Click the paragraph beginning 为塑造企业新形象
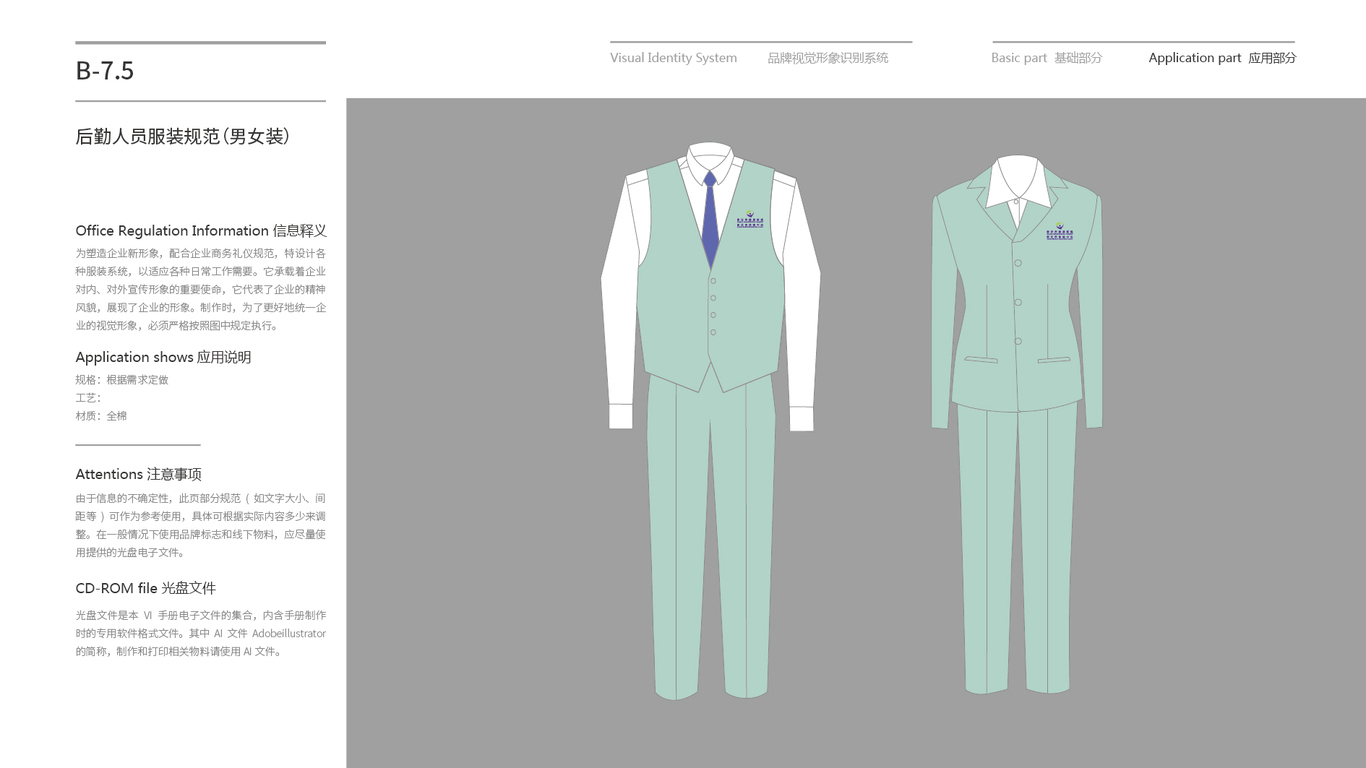Image resolution: width=1366 pixels, height=768 pixels. pos(200,290)
